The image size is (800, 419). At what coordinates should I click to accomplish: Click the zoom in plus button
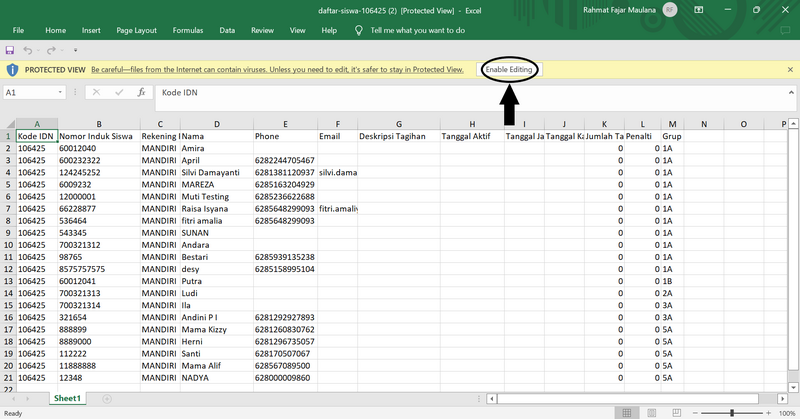click(x=769, y=412)
